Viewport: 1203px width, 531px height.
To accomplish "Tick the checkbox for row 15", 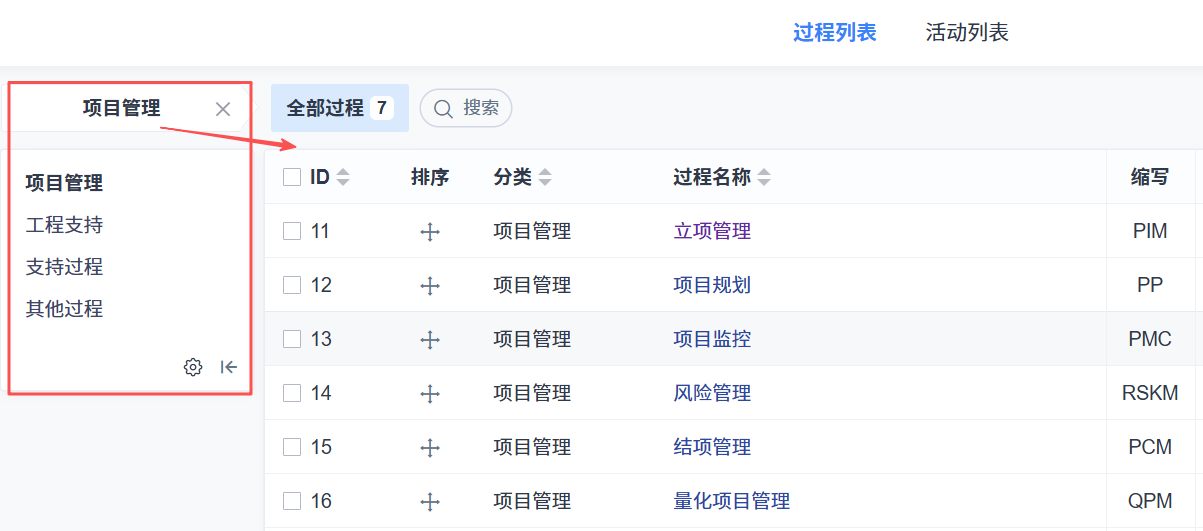I will [x=292, y=448].
